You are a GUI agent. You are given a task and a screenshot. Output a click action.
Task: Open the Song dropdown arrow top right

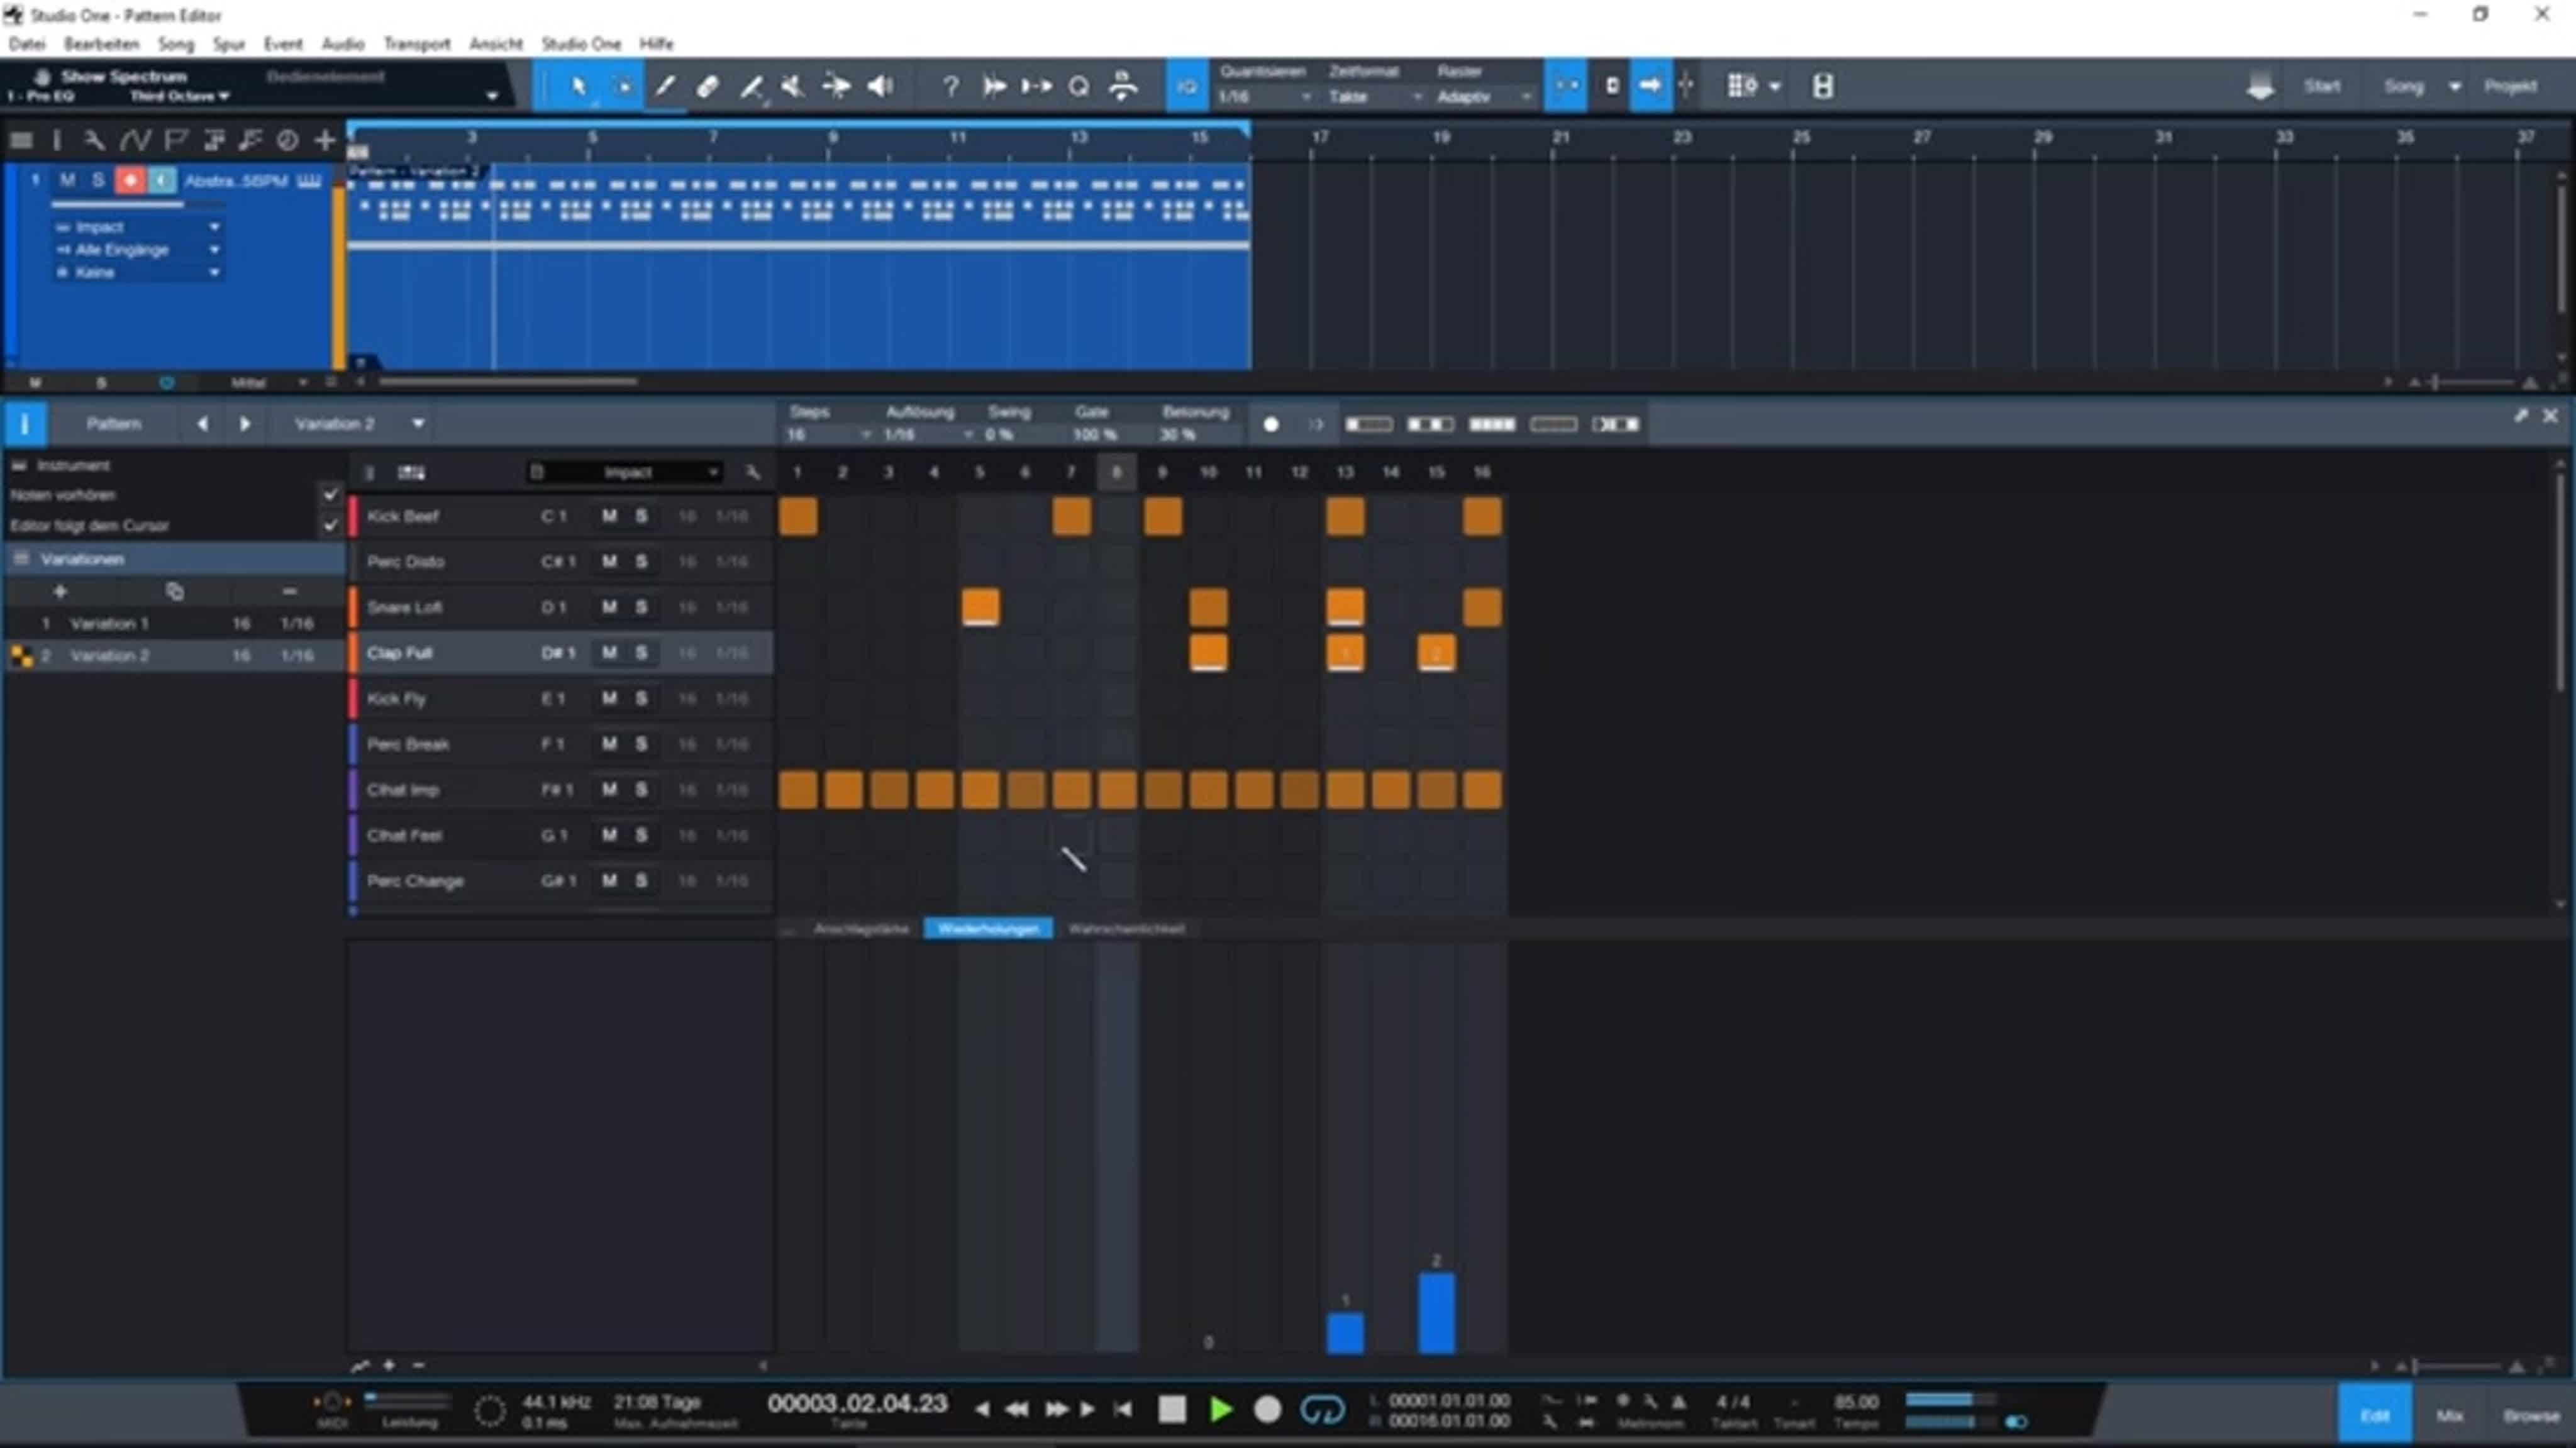click(2454, 87)
